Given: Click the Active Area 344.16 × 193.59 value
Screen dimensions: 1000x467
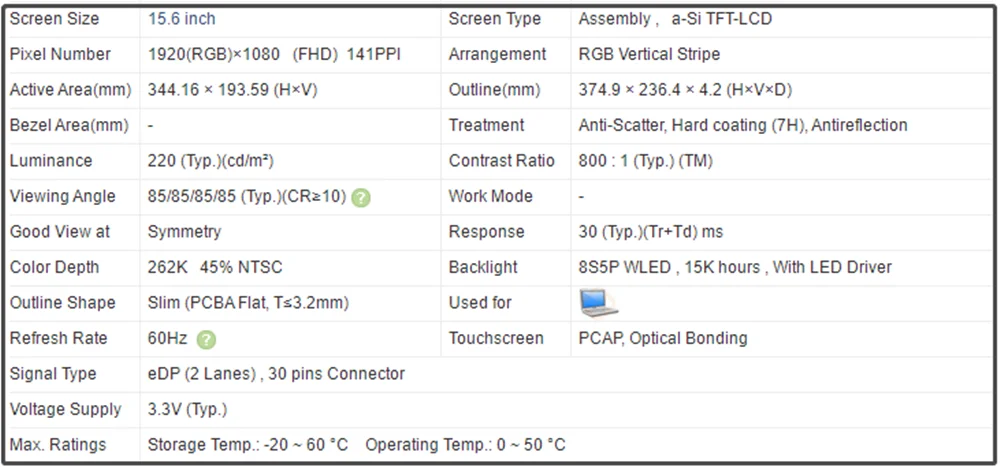Looking at the screenshot, I should pyautogui.click(x=232, y=90).
